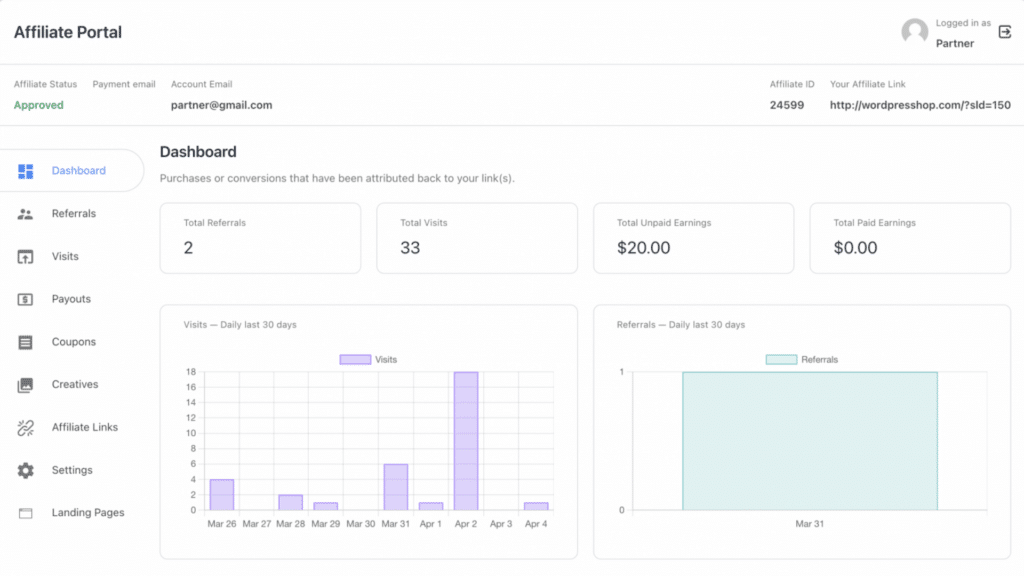
Task: Click the logout icon top right
Action: [x=1004, y=32]
